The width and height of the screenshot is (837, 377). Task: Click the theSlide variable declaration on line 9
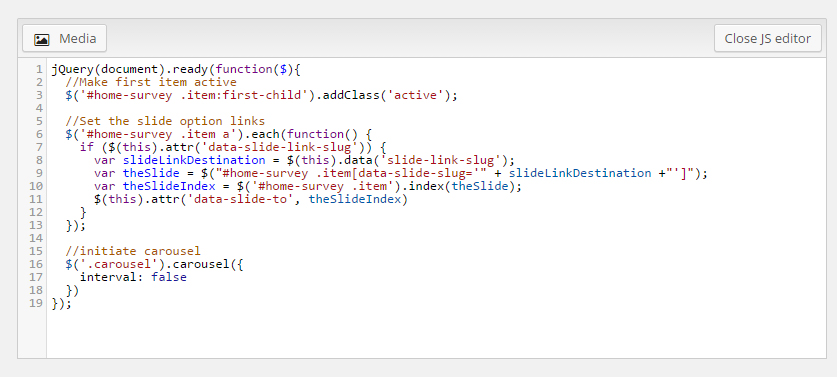click(x=151, y=174)
